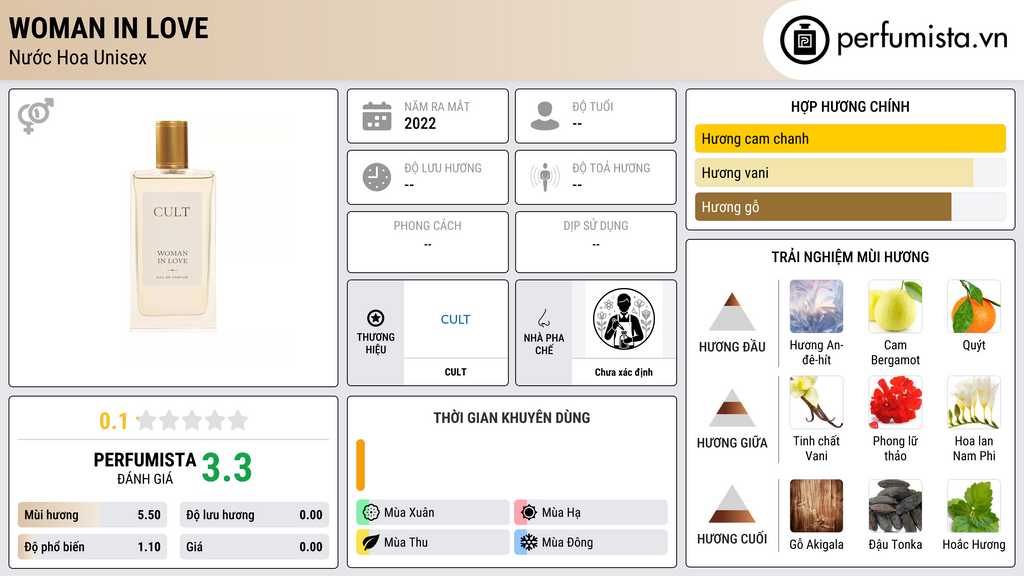Image resolution: width=1024 pixels, height=576 pixels.
Task: Click the WOMAN IN LOVE title
Action: (109, 28)
